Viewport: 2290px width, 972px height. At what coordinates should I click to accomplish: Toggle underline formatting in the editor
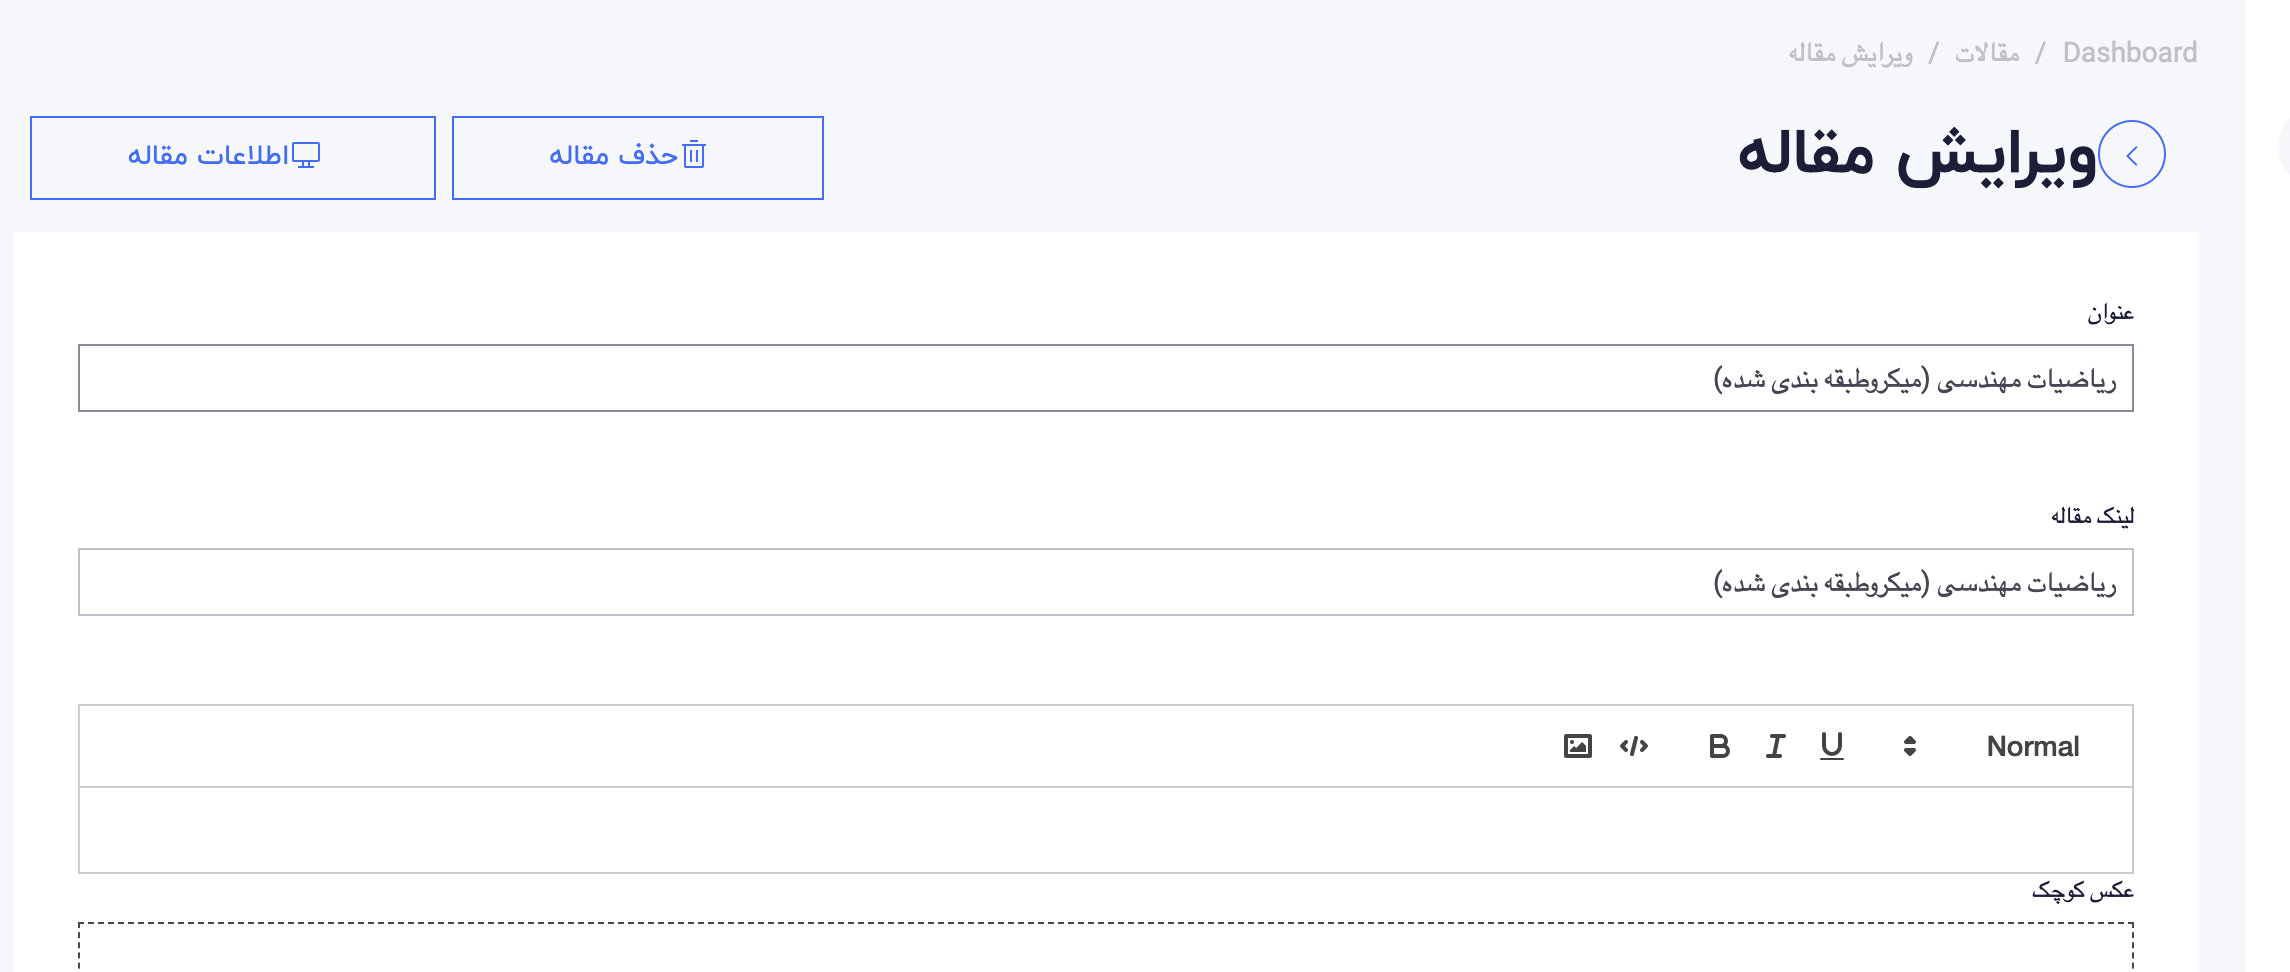click(x=1831, y=746)
